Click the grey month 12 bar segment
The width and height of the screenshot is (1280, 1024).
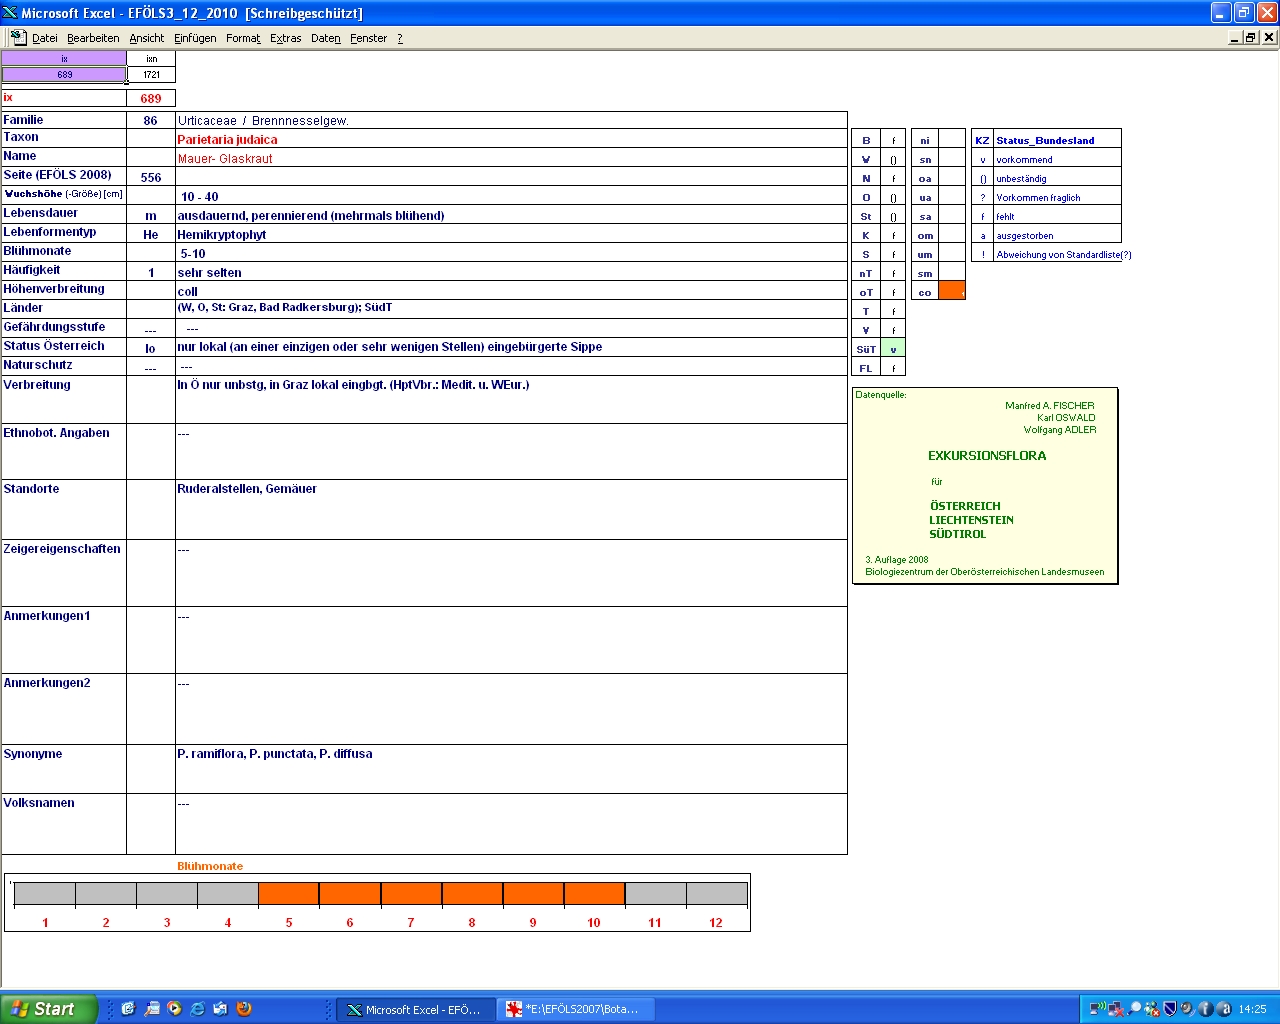point(716,894)
